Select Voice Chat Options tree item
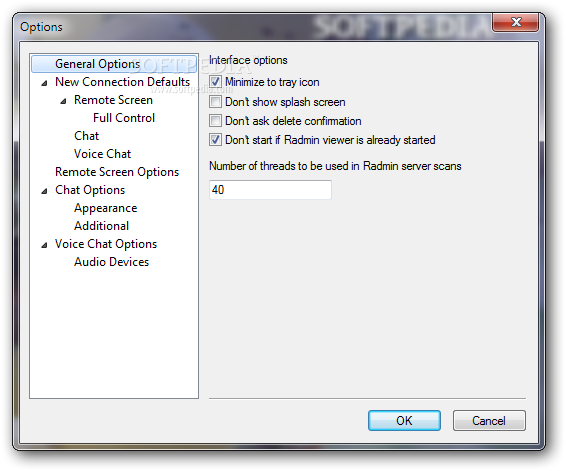 pyautogui.click(x=106, y=244)
